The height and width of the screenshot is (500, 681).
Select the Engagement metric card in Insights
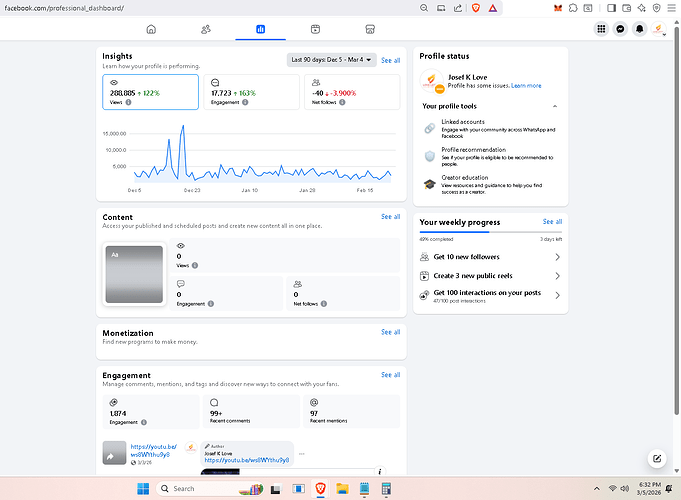(253, 92)
